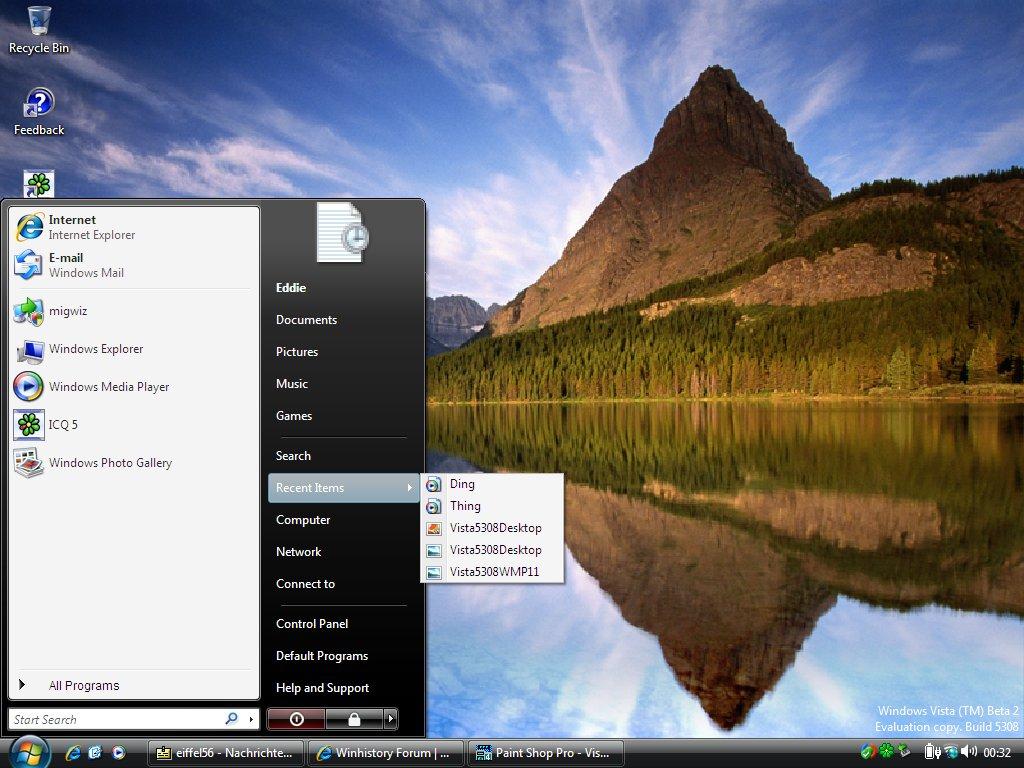1024x768 pixels.
Task: Open Vista5308WMP11 from Recent Items
Action: (x=494, y=572)
